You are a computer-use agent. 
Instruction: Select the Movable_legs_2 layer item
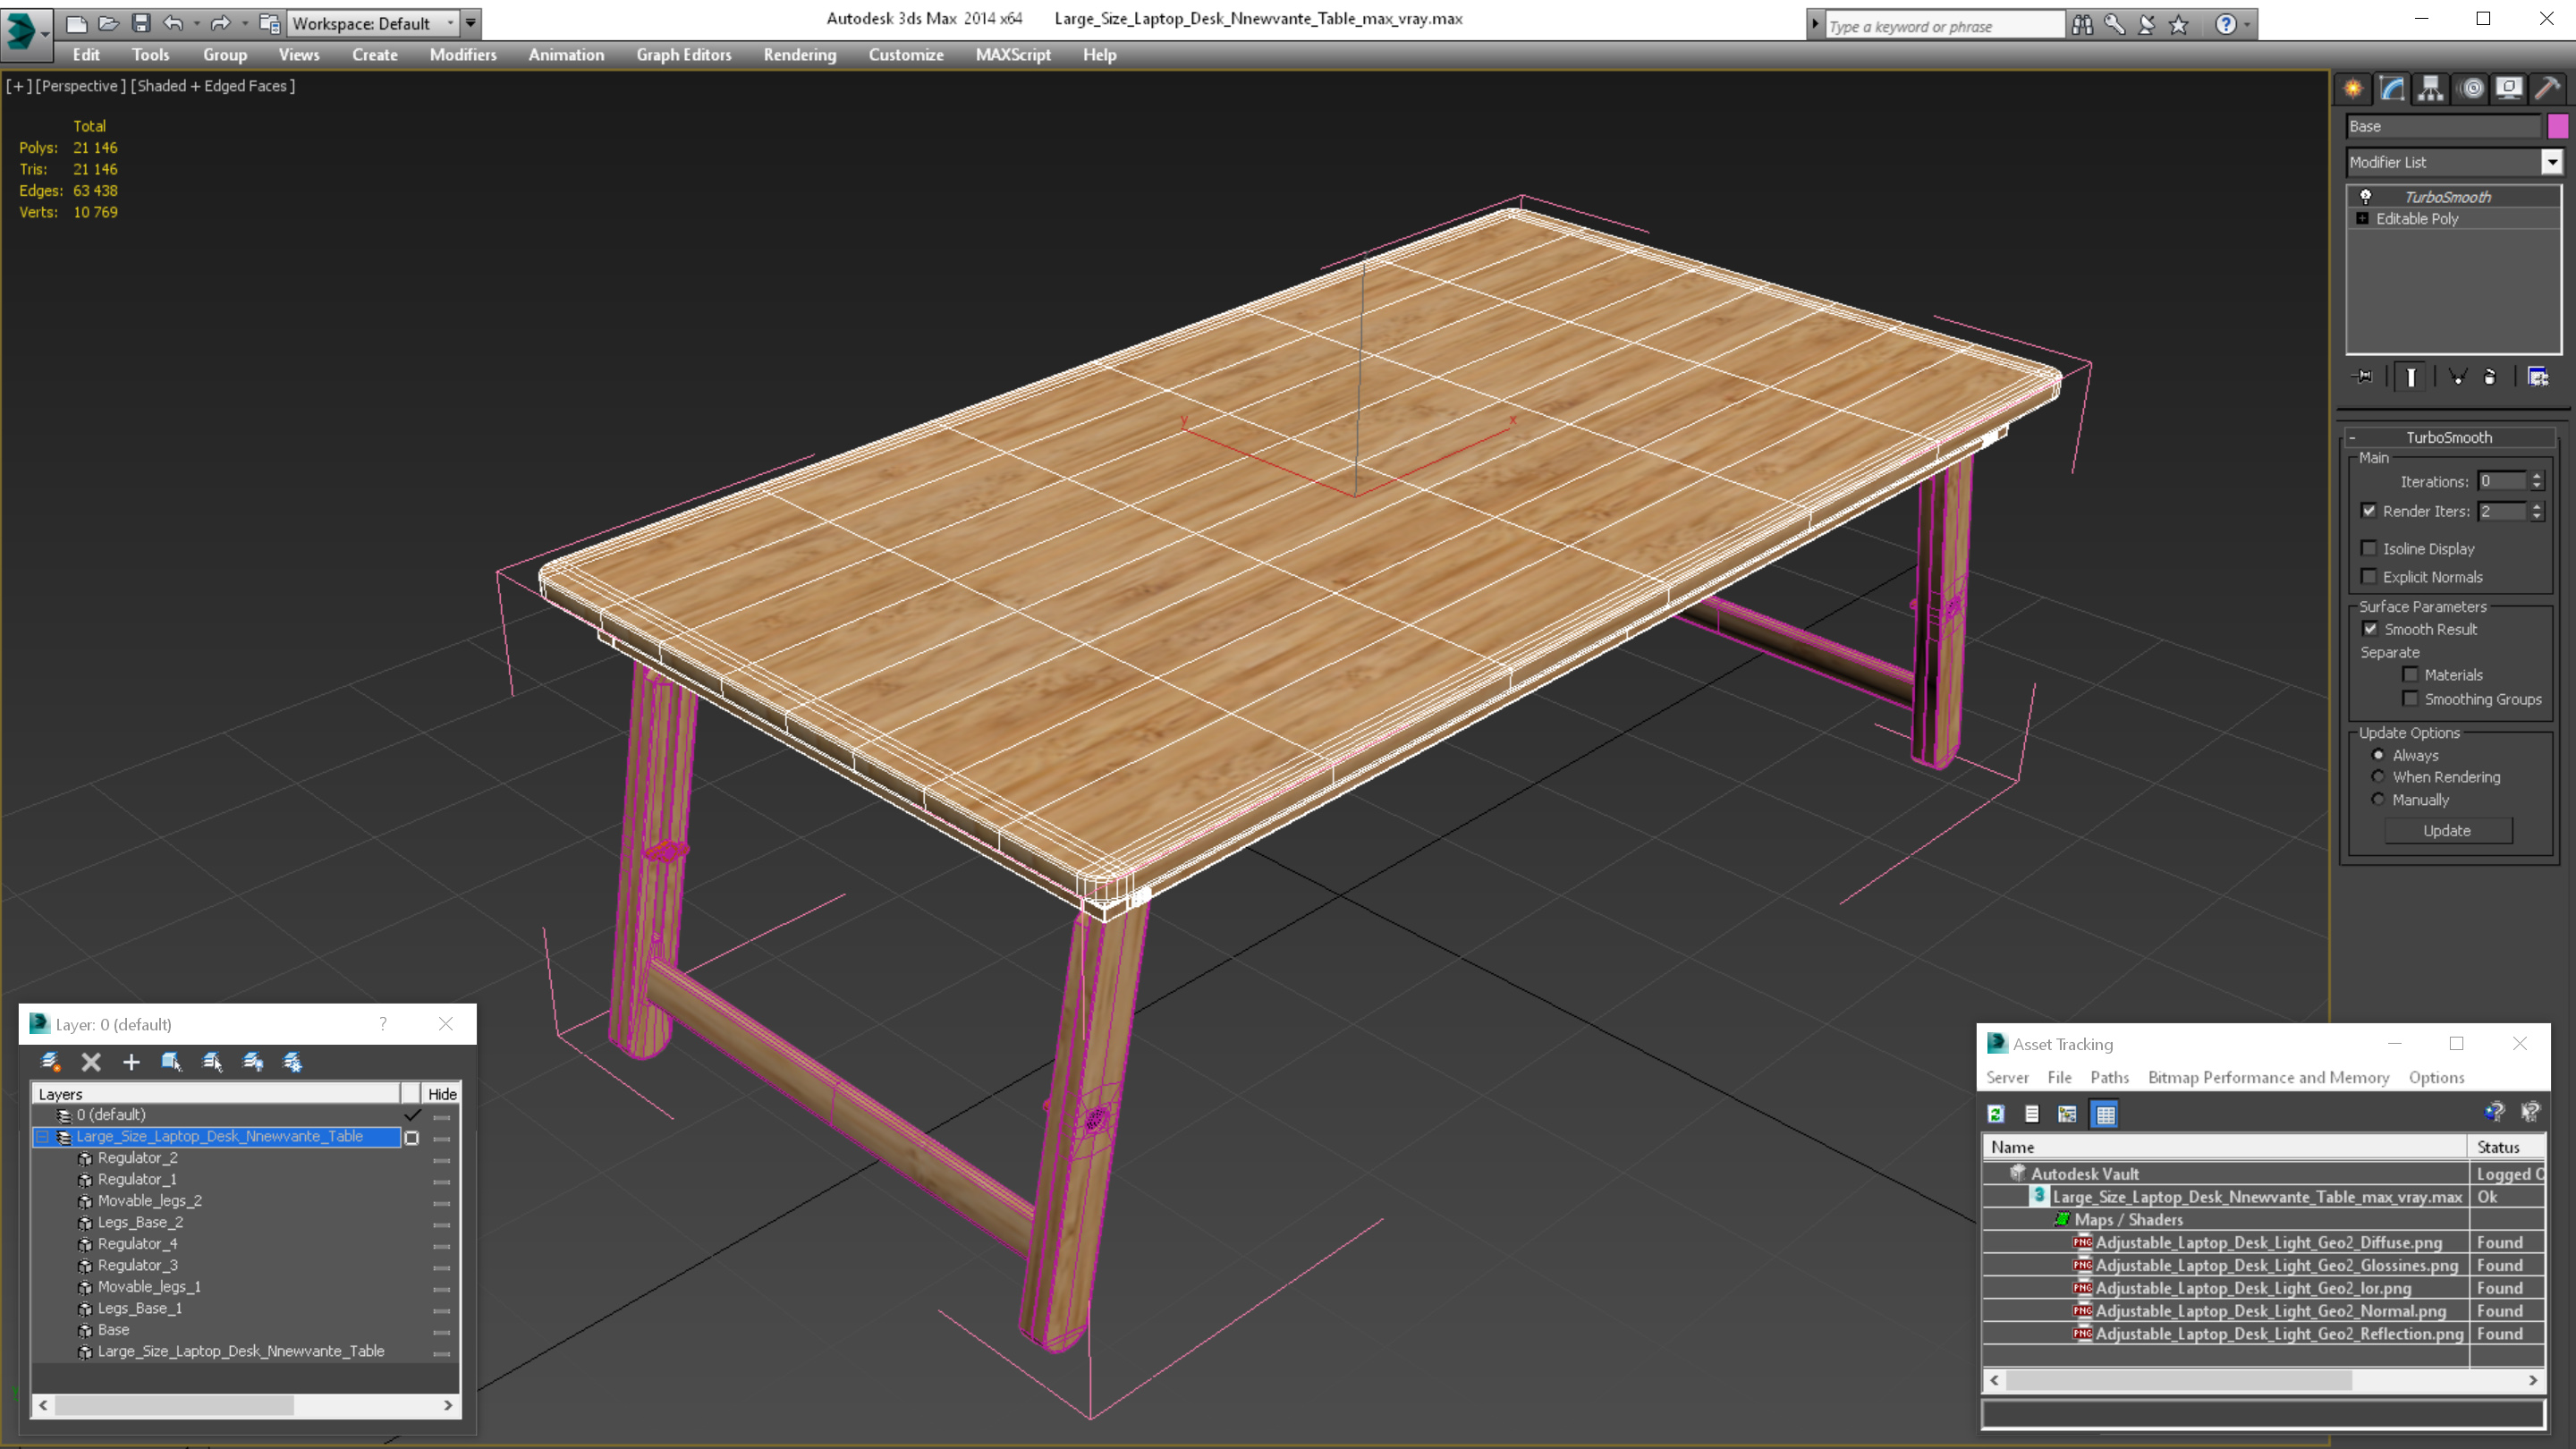click(x=149, y=1201)
